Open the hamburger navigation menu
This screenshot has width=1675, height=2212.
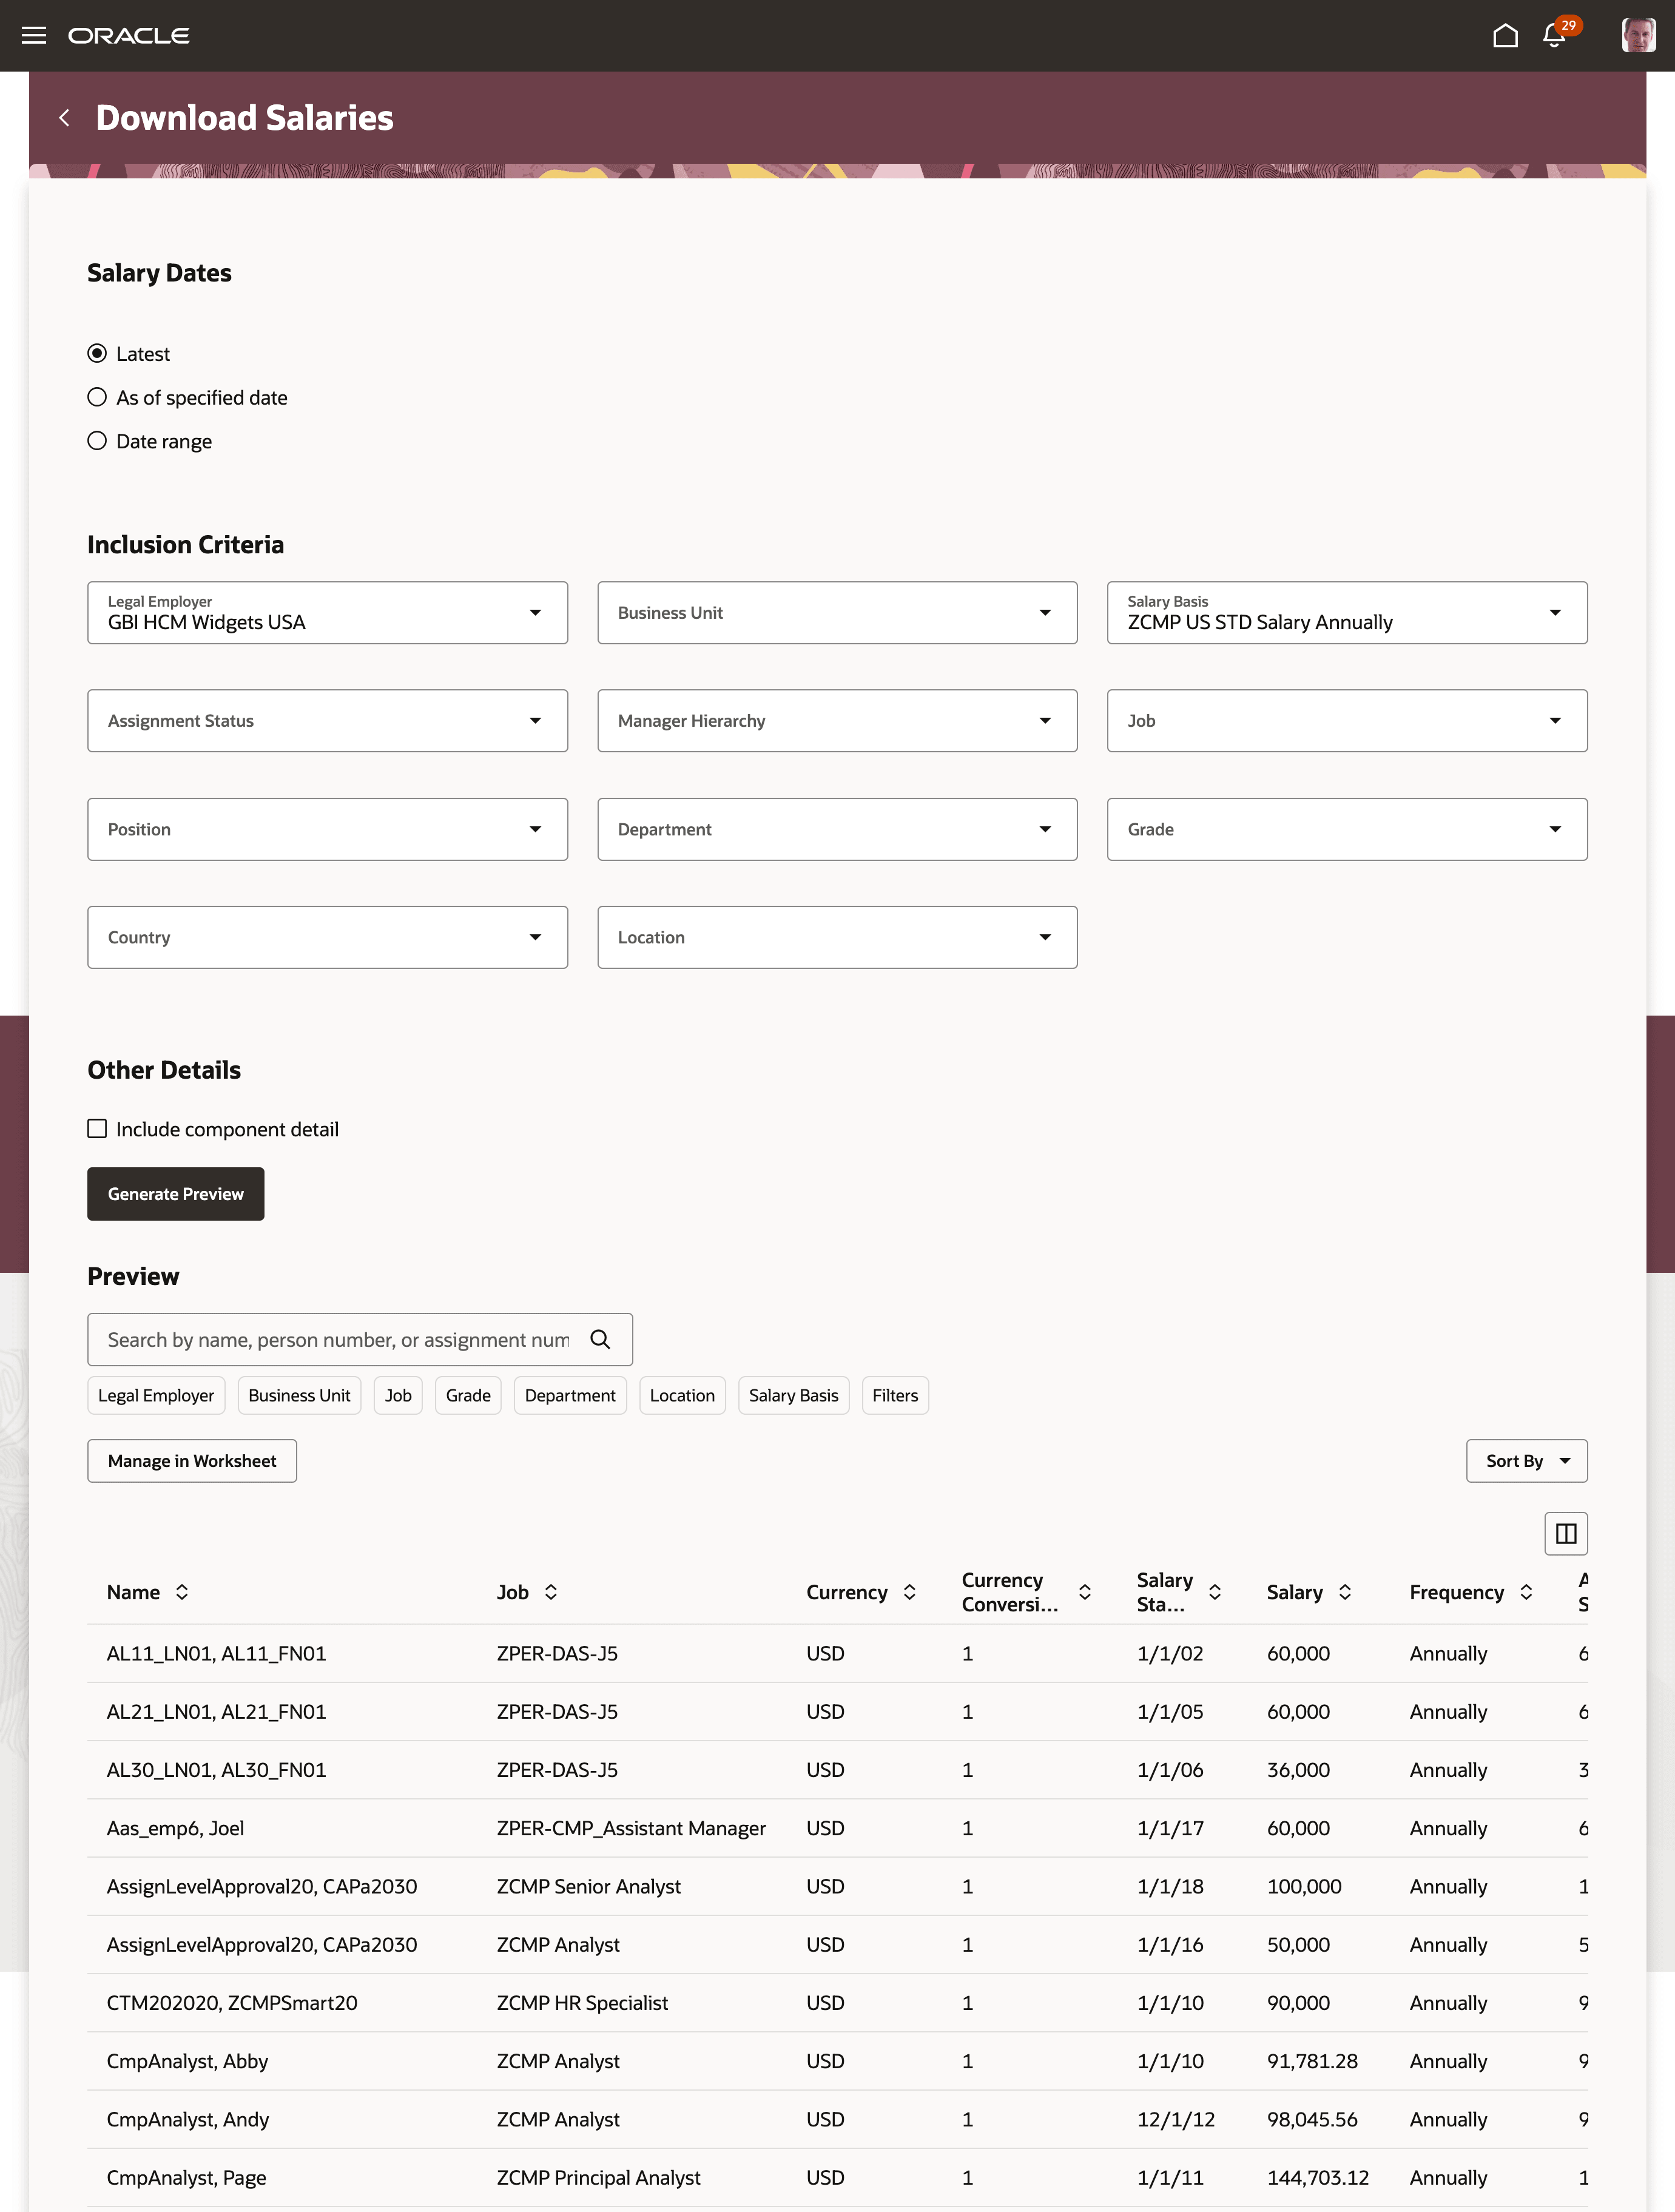[34, 36]
